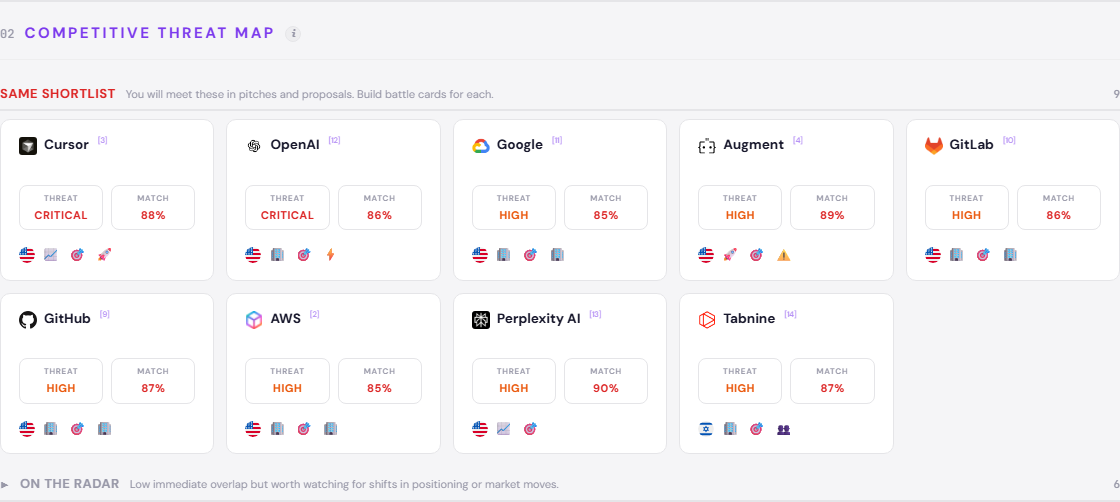Click the lightning bolt icon on OpenAI card
Screen dimensions: 1120x502
(330, 255)
